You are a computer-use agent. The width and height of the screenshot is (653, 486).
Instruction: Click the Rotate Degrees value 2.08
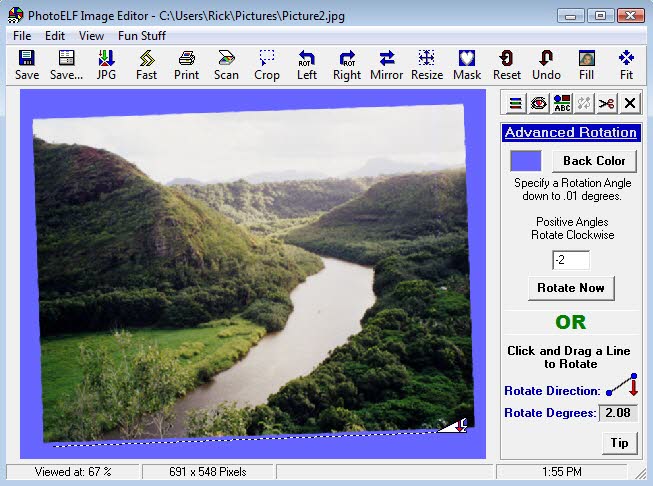[x=618, y=413]
